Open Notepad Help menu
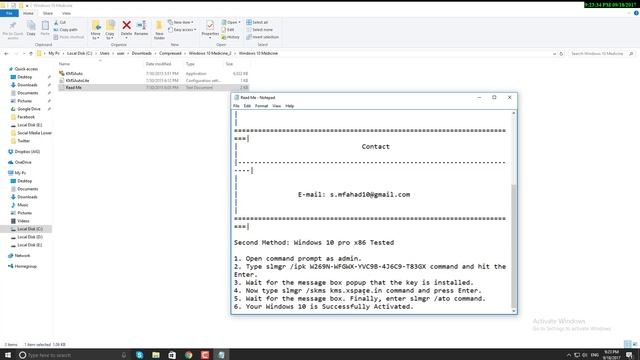640x360 pixels. click(289, 106)
